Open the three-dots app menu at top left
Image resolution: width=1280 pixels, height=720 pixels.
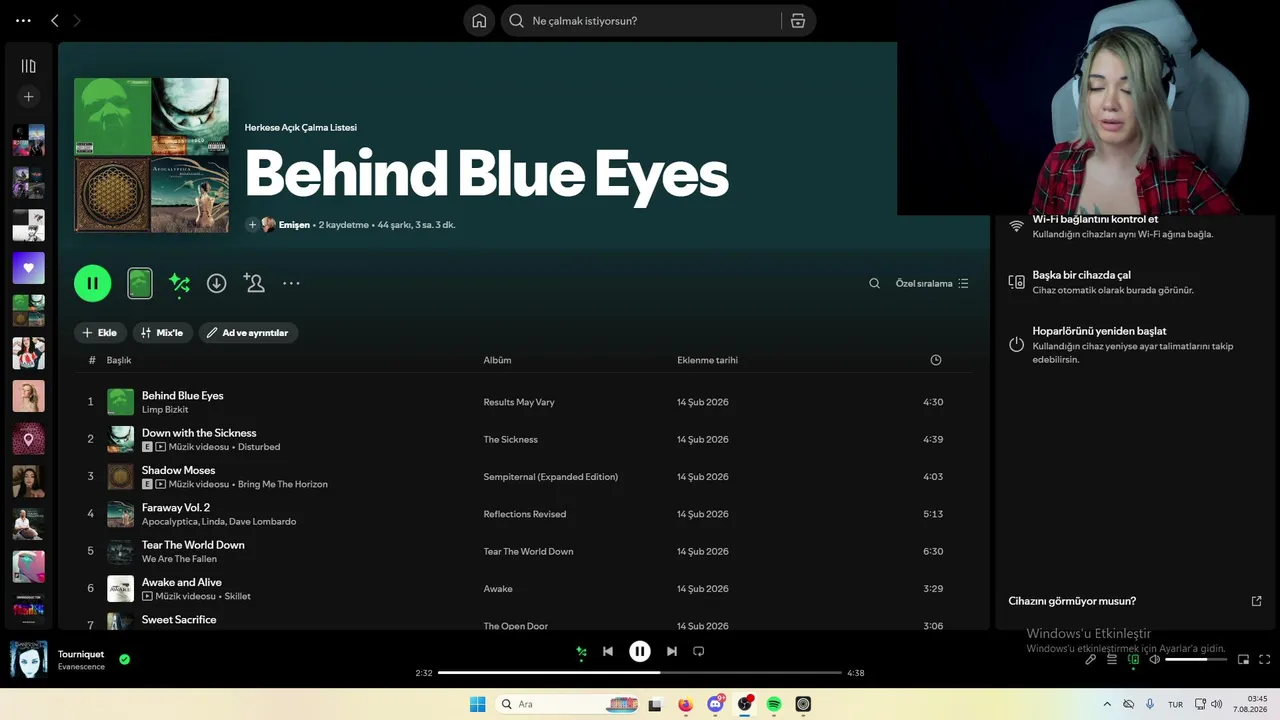coord(23,20)
